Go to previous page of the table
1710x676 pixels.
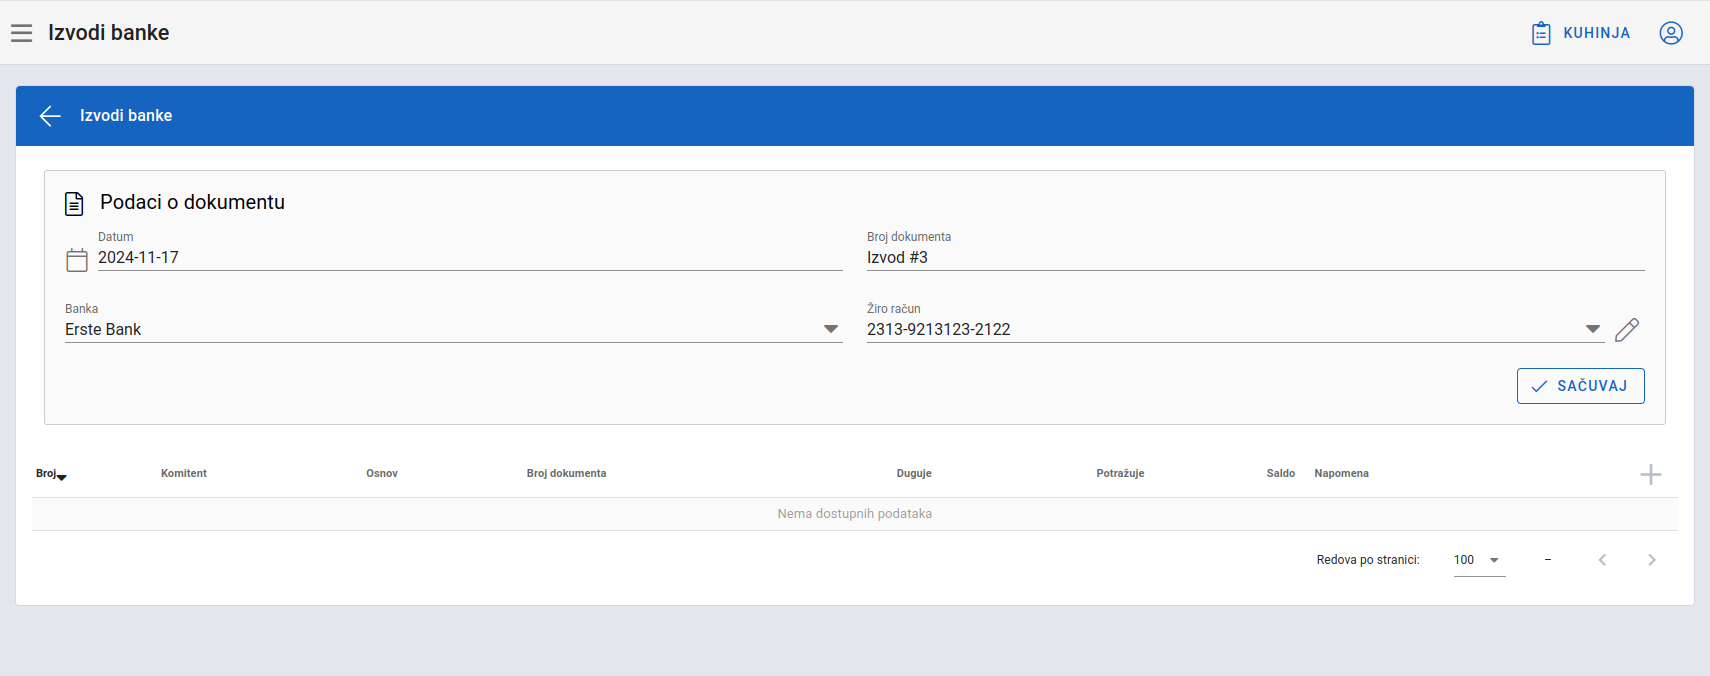tap(1602, 560)
